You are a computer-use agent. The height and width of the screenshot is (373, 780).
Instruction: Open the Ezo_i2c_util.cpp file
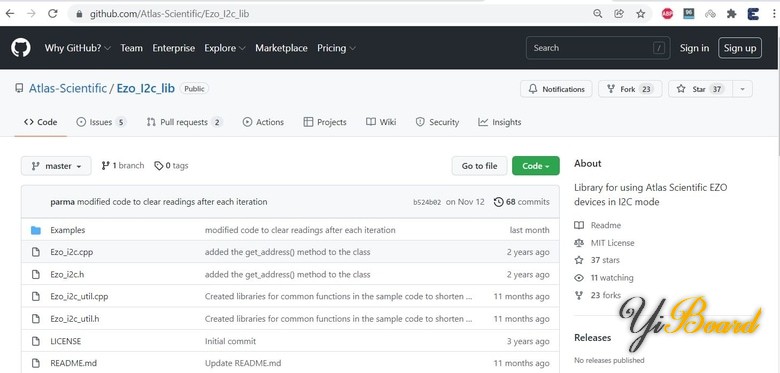coord(79,296)
